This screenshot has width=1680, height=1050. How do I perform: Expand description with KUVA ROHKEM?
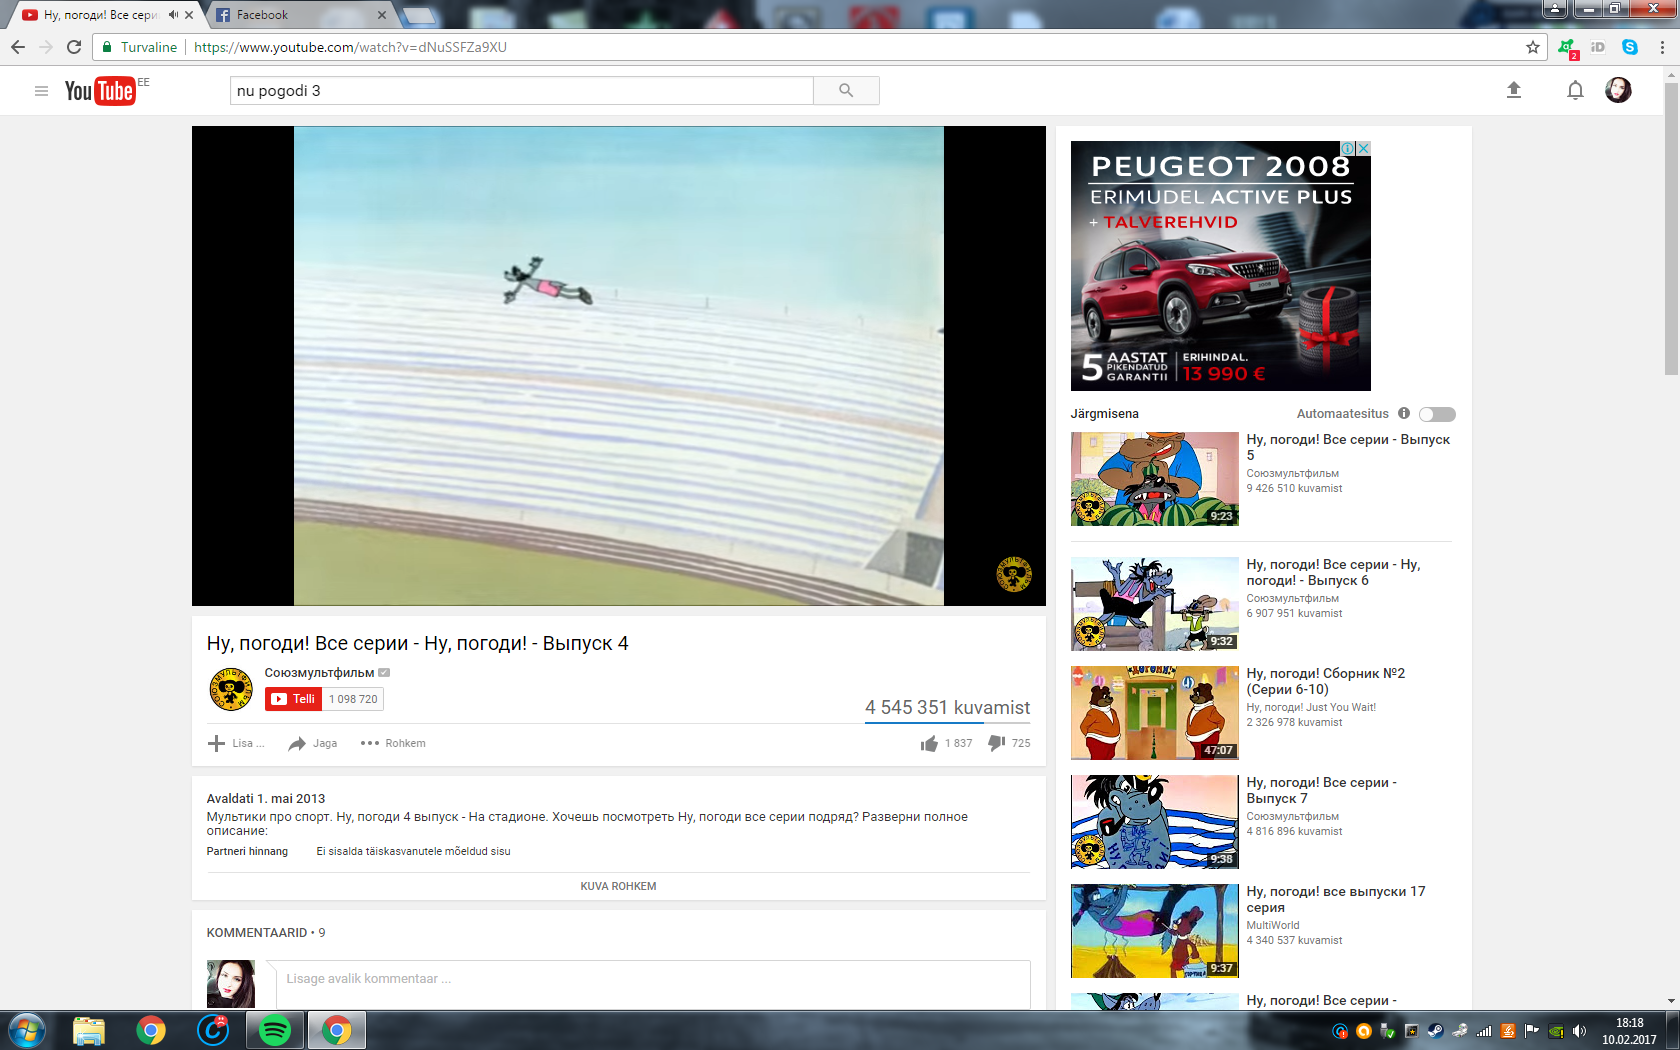[618, 886]
